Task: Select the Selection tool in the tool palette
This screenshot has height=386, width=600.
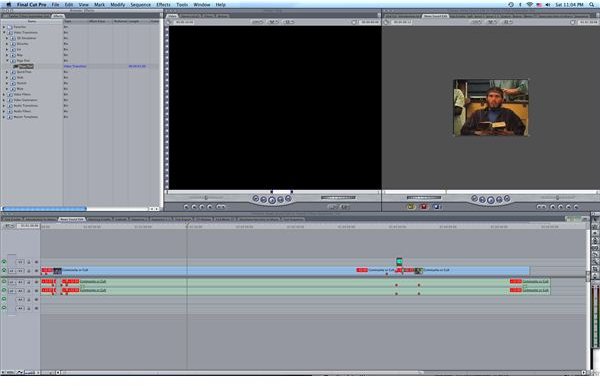Action: point(595,220)
